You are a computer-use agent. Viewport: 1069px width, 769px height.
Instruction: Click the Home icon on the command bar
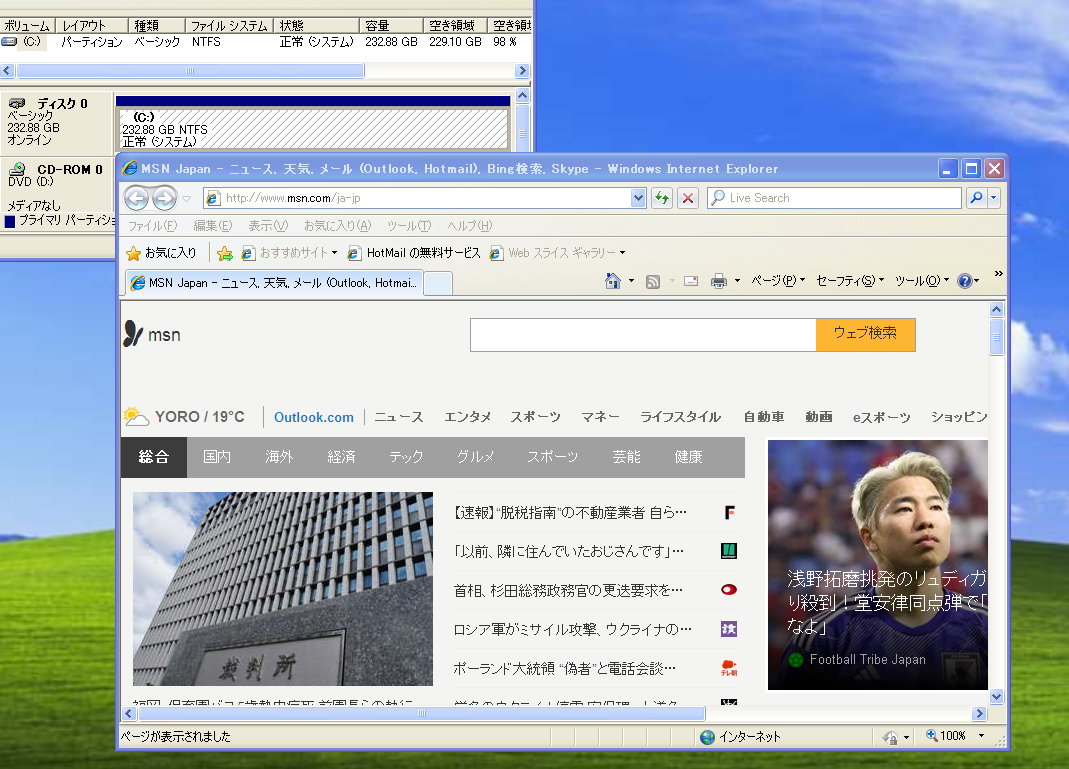coord(613,281)
